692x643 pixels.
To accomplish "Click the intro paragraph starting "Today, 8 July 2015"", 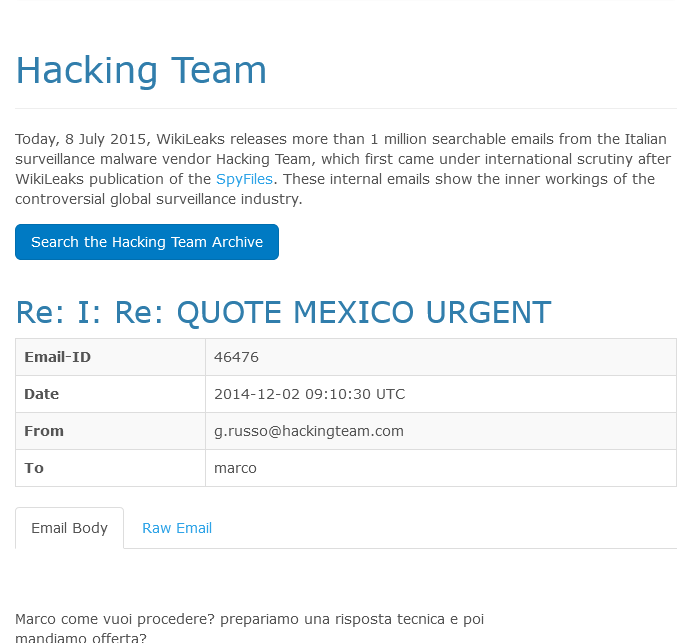I will [x=343, y=169].
